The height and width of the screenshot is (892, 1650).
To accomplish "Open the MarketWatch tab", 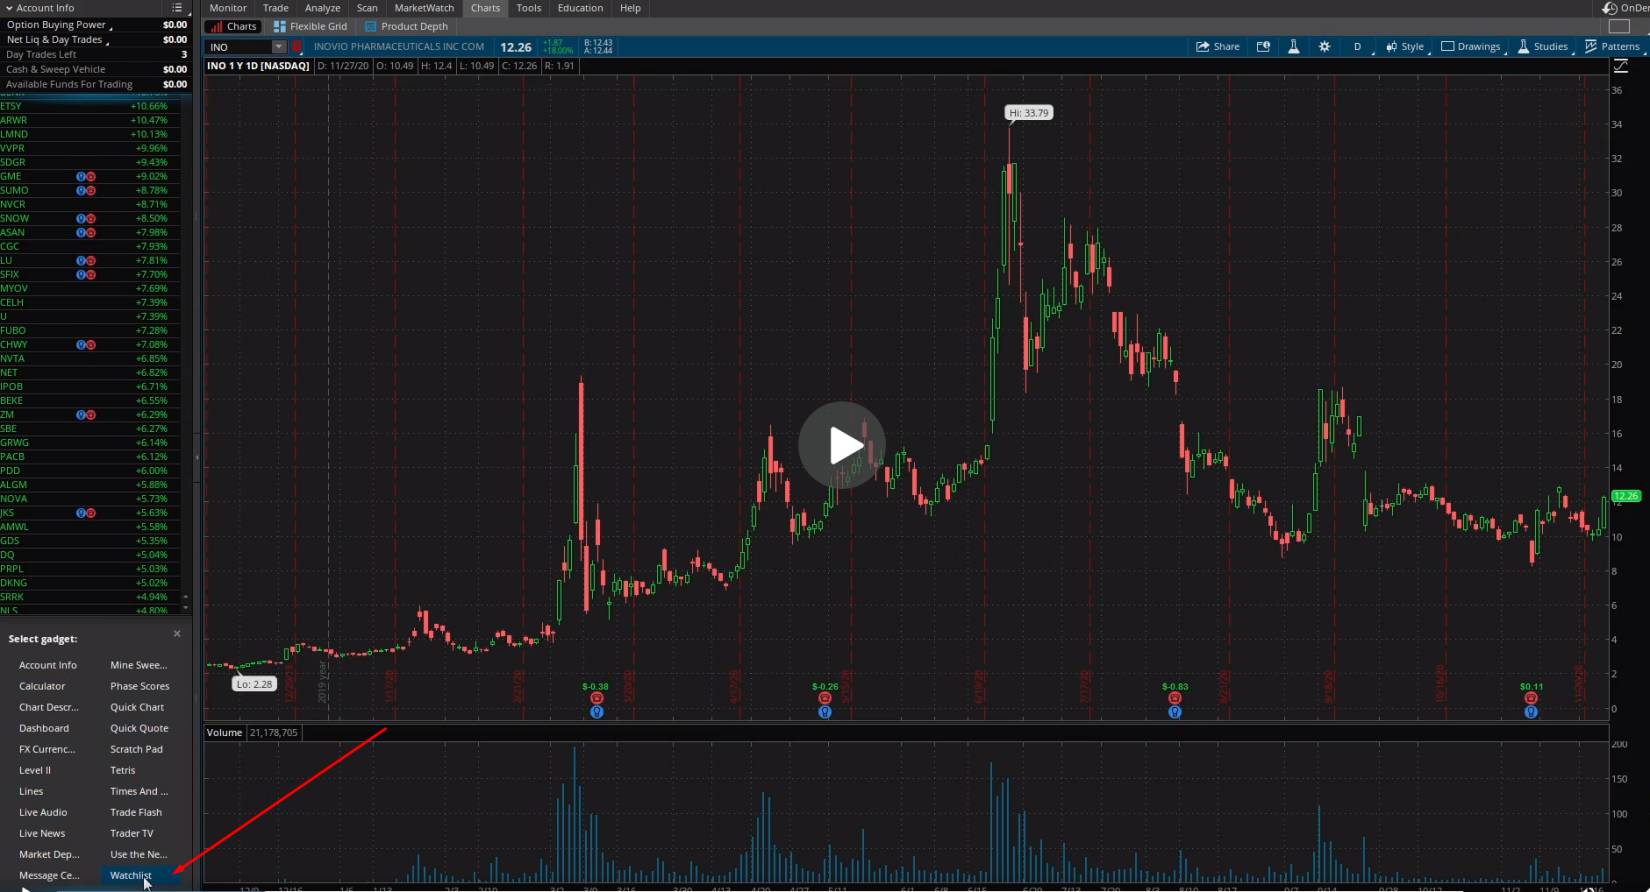I will coord(424,8).
